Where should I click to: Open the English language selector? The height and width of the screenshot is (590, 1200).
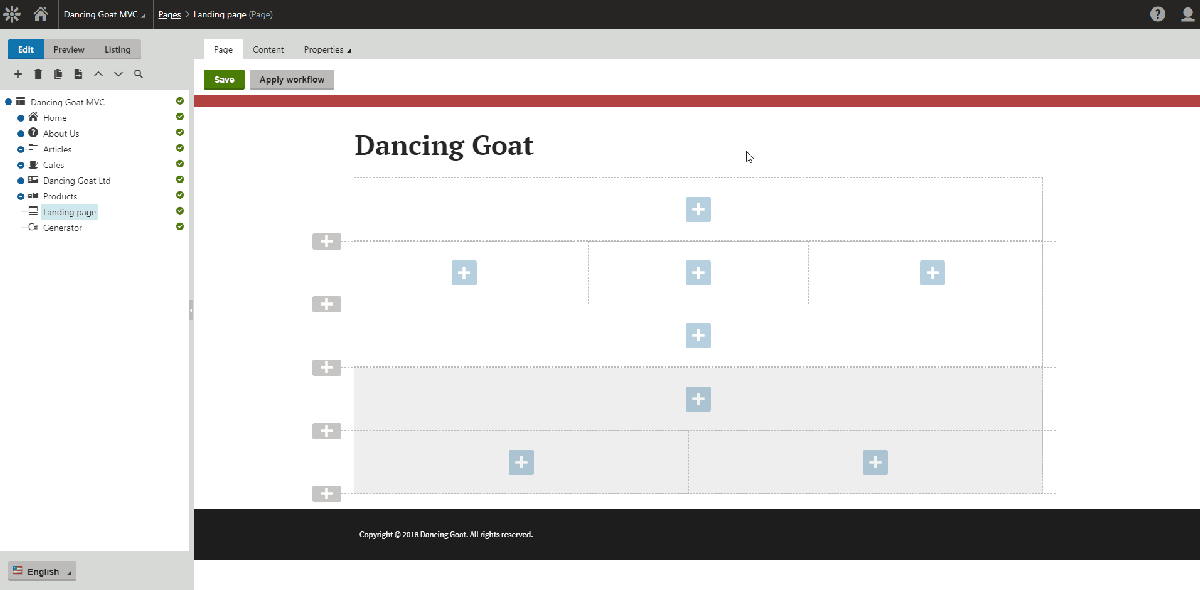[x=40, y=571]
